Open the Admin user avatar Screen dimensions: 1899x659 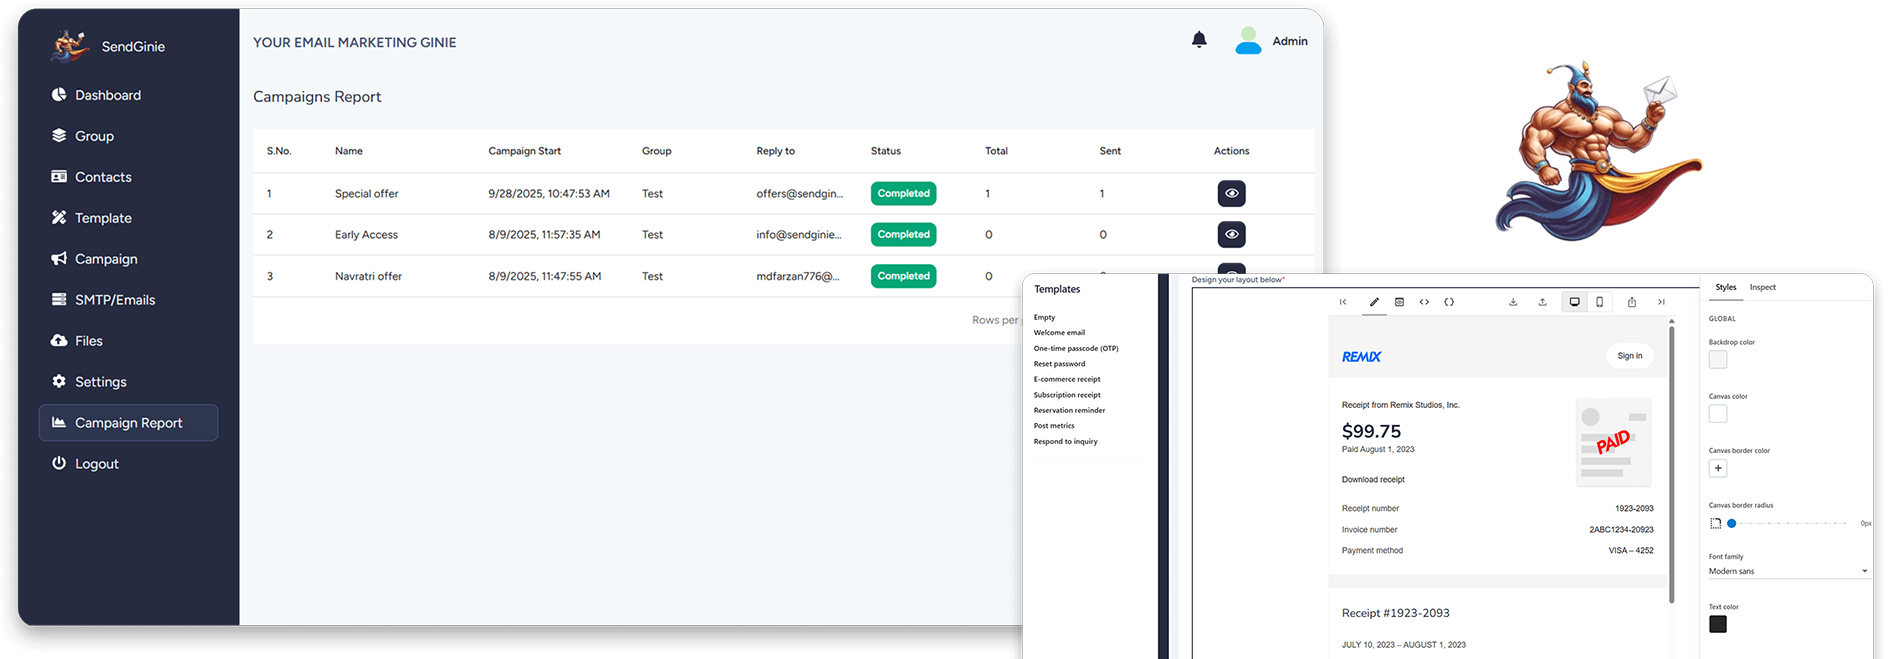(x=1248, y=41)
